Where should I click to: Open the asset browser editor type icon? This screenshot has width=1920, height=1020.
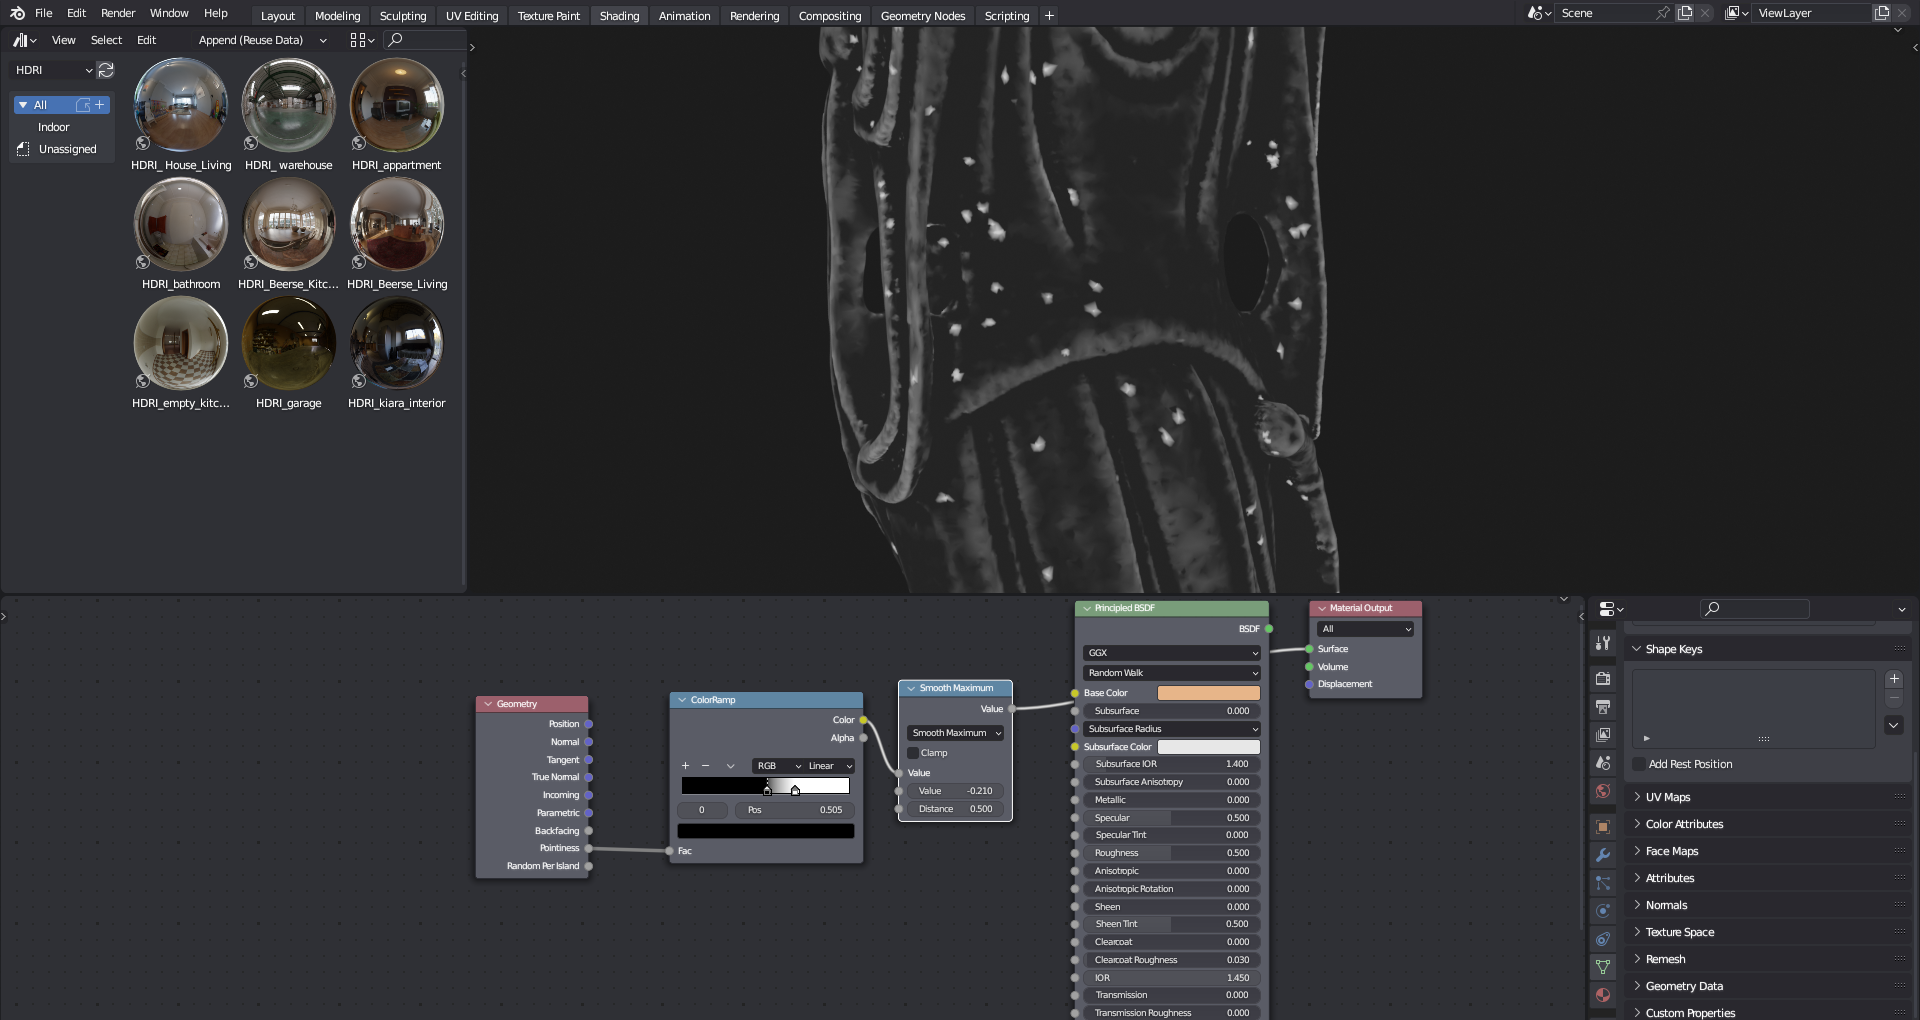(24, 40)
